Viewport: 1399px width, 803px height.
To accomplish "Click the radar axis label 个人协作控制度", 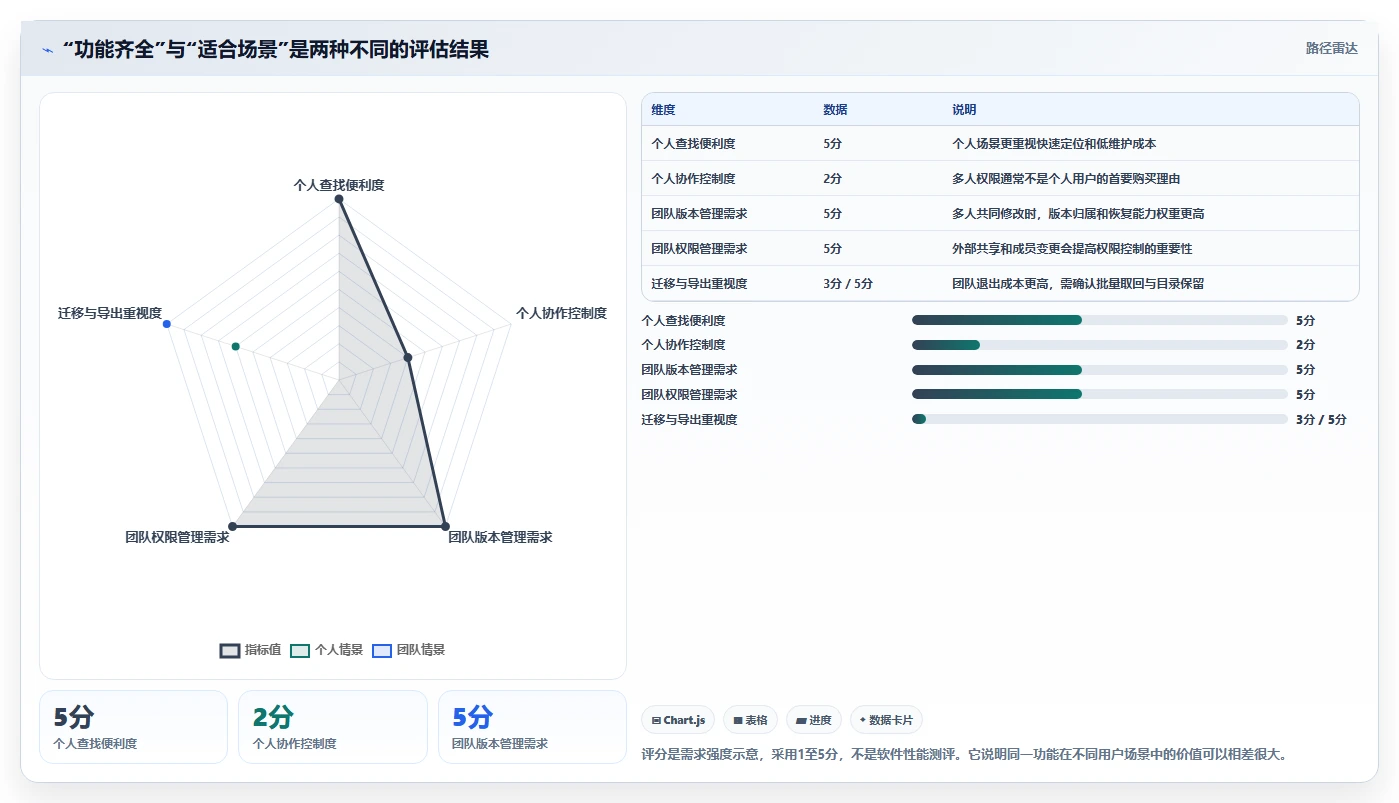I will [561, 314].
